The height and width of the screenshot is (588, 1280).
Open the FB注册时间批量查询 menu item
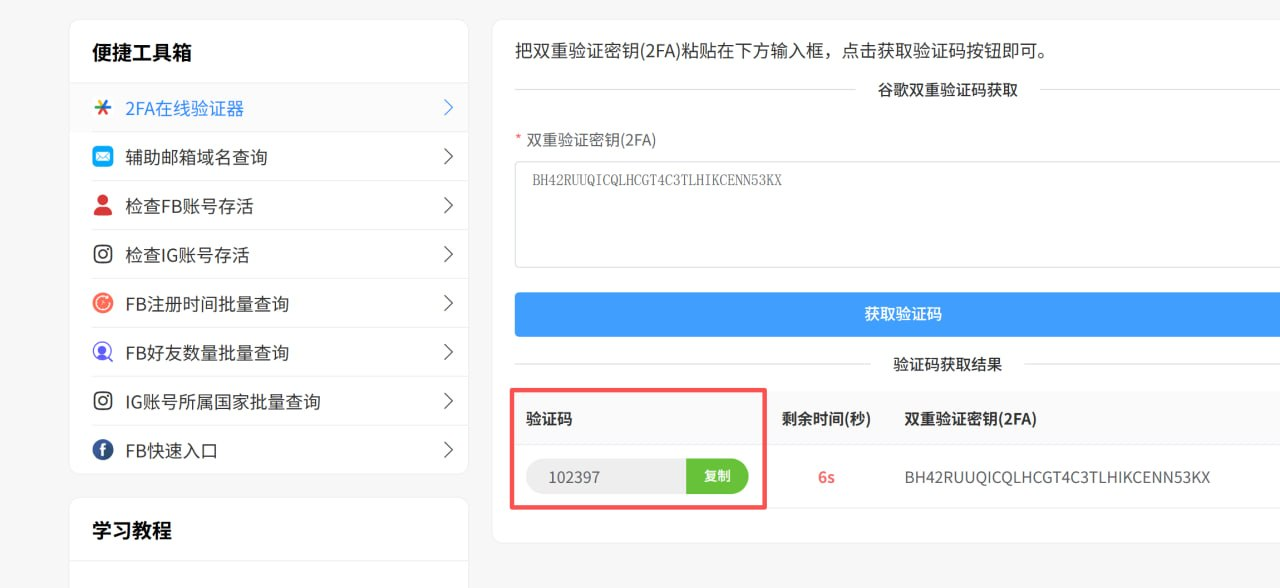[269, 303]
